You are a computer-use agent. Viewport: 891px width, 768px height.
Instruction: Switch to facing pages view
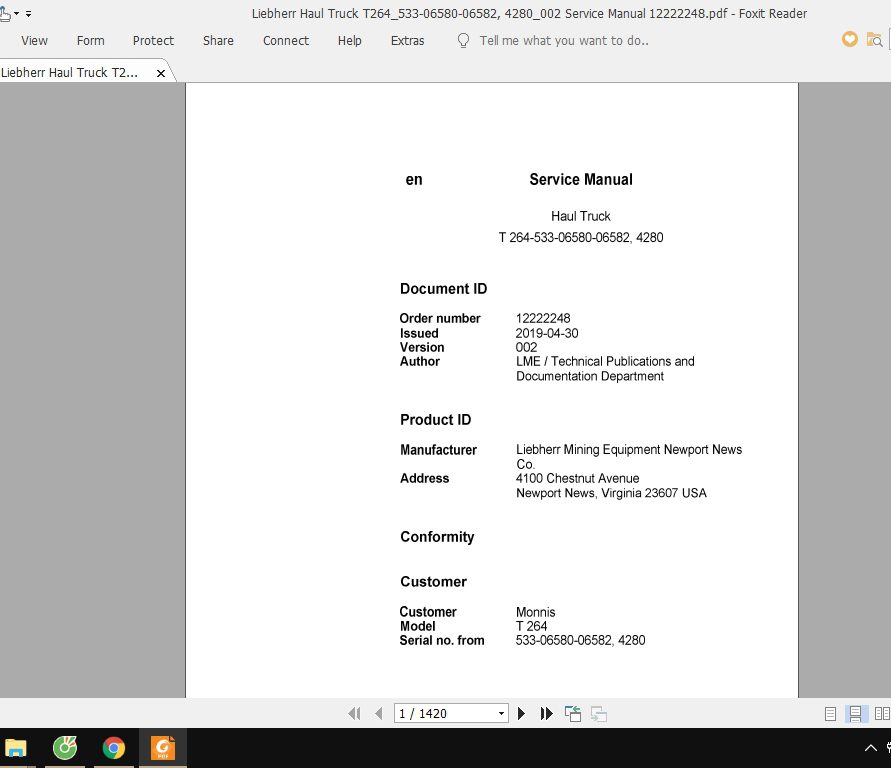pos(882,713)
